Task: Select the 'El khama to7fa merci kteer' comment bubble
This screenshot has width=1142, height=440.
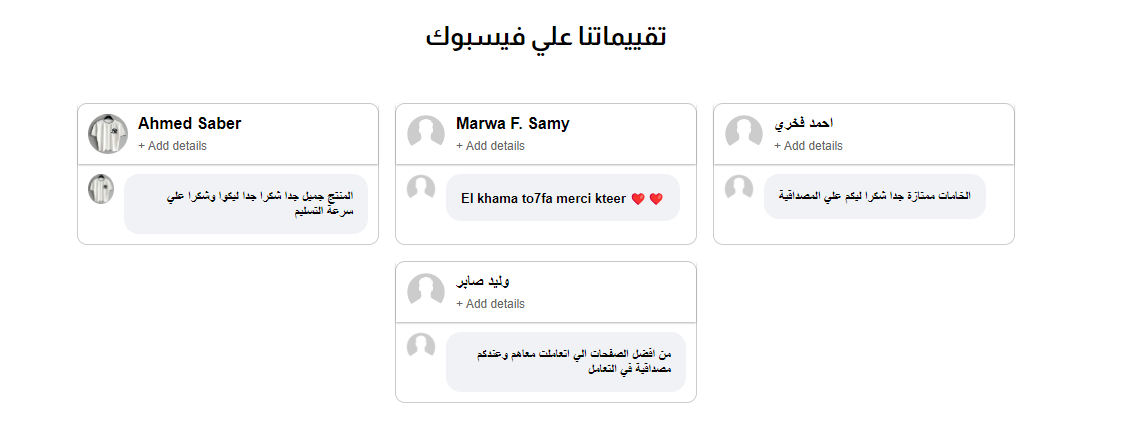Action: [563, 197]
